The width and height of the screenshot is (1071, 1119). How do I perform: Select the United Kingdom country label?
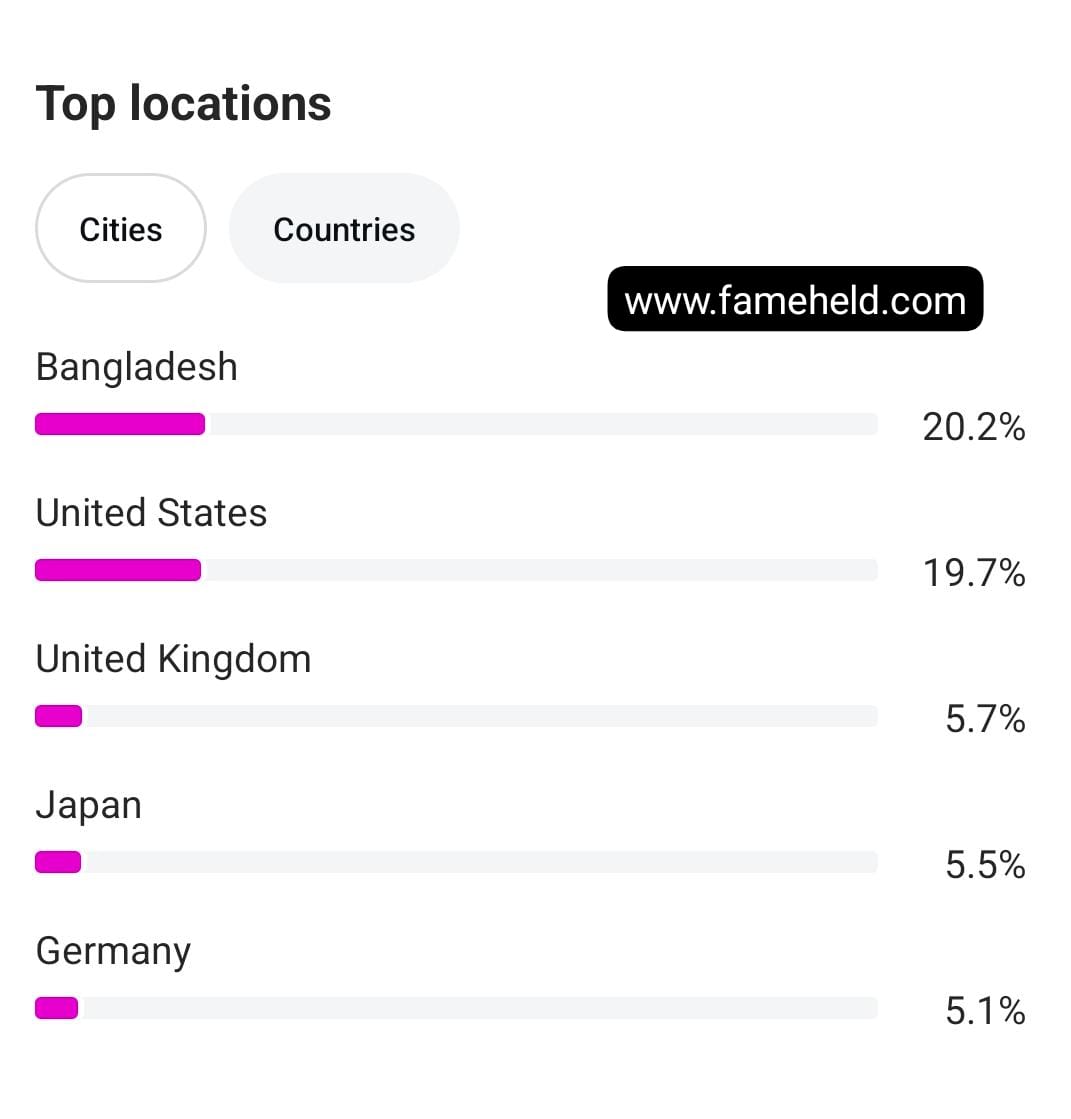point(174,659)
